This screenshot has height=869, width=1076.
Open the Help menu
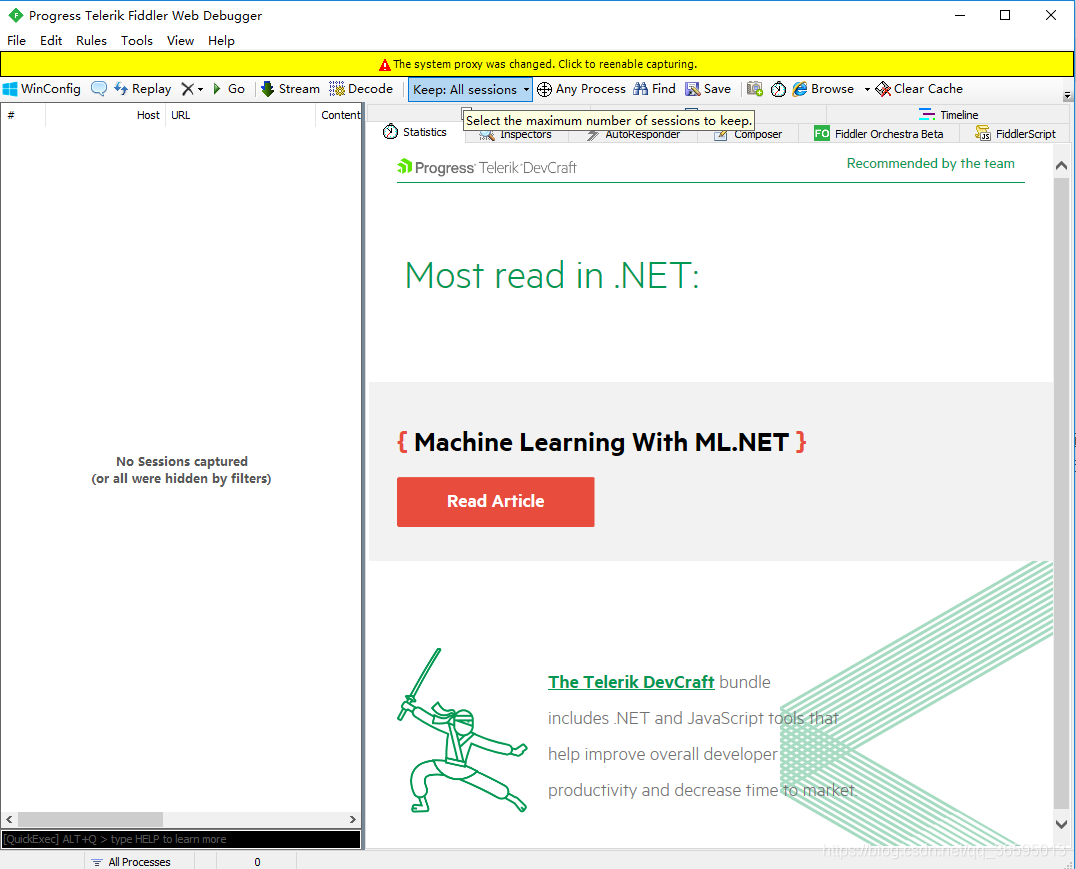pyautogui.click(x=221, y=40)
